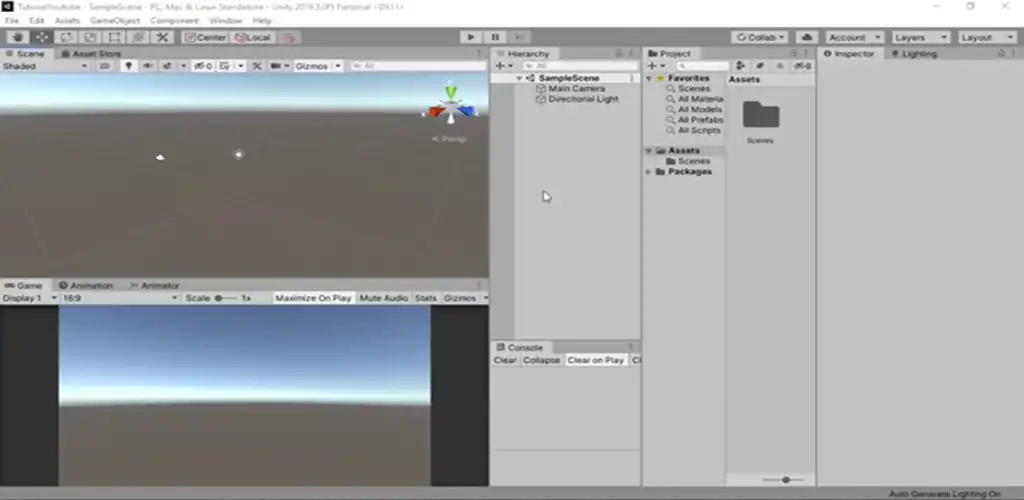Click Stats in Game view
Image resolution: width=1024 pixels, height=500 pixels.
tap(426, 298)
